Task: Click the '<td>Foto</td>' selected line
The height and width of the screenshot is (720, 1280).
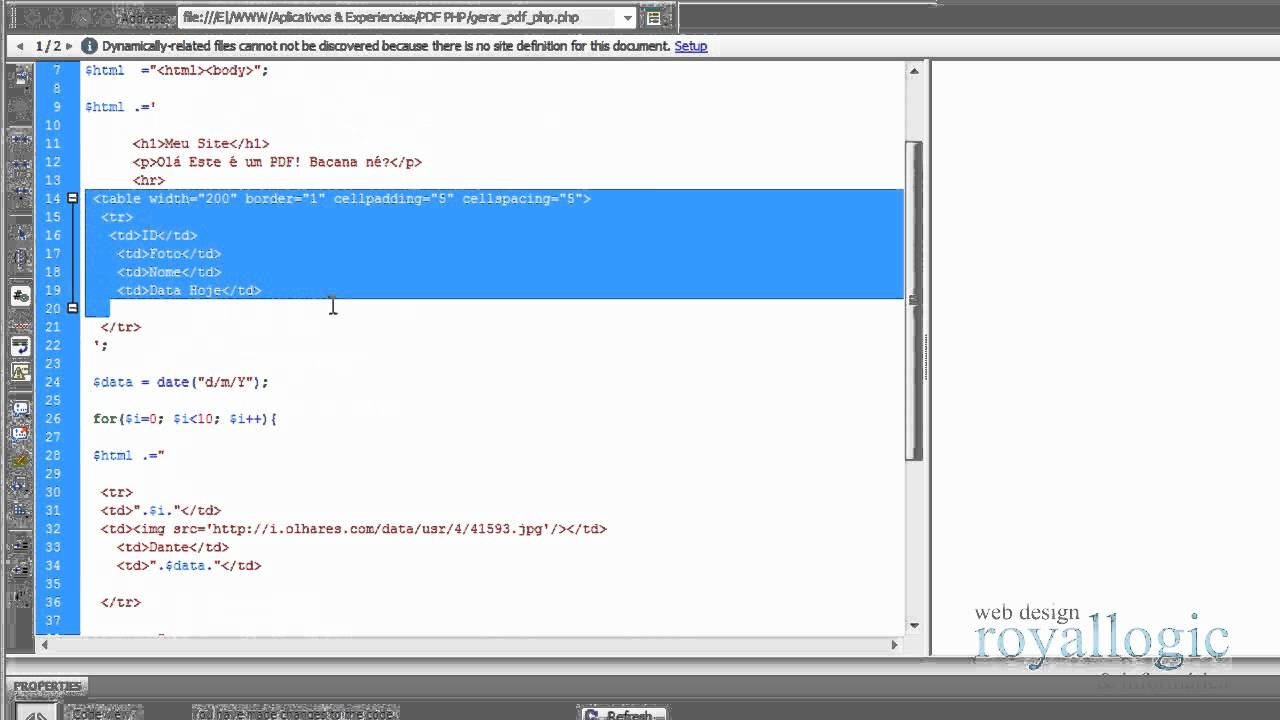Action: tap(168, 254)
